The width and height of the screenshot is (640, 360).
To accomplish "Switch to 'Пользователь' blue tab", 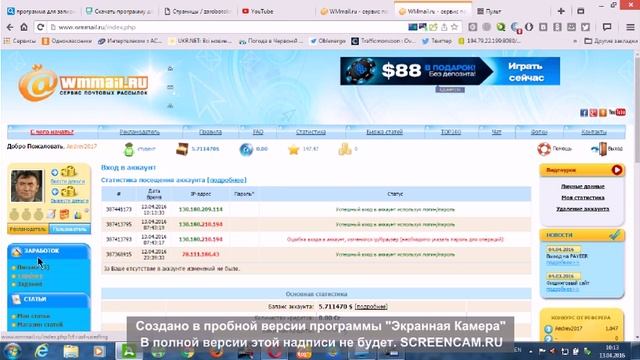I will coord(70,229).
